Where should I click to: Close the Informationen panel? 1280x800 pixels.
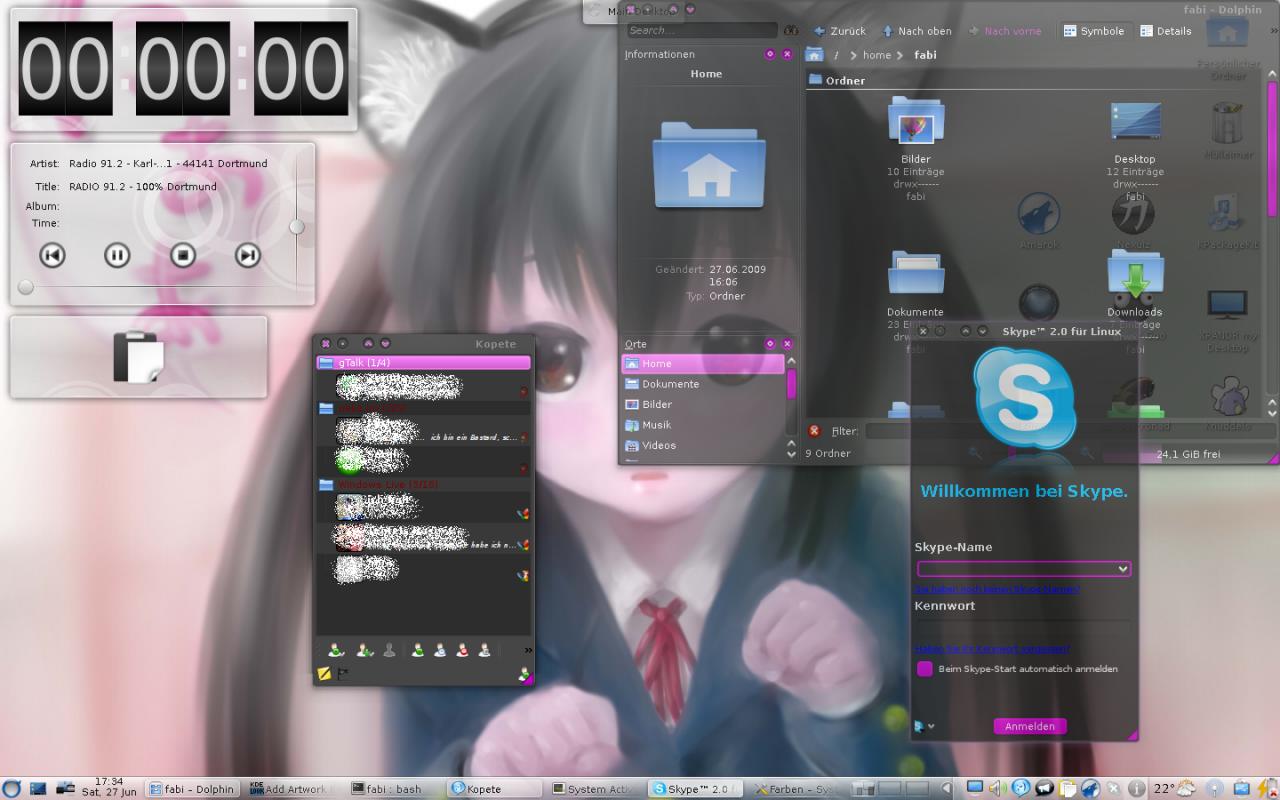click(787, 54)
